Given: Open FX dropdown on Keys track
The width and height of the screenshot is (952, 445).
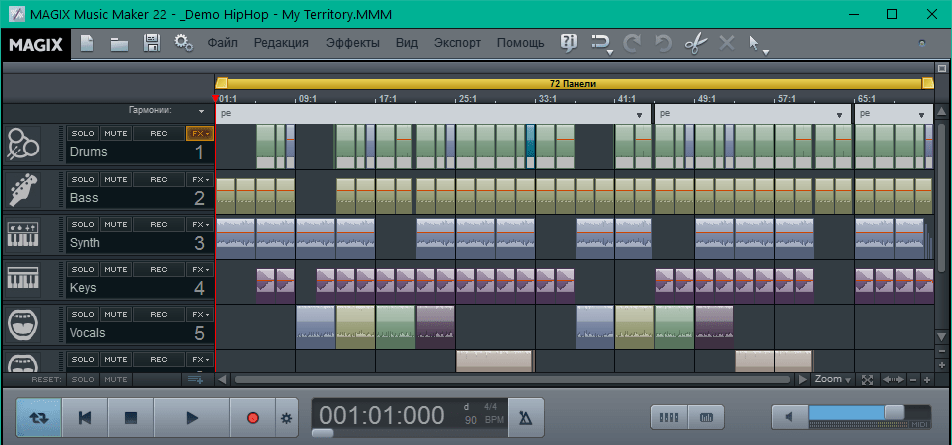Looking at the screenshot, I should [x=200, y=269].
